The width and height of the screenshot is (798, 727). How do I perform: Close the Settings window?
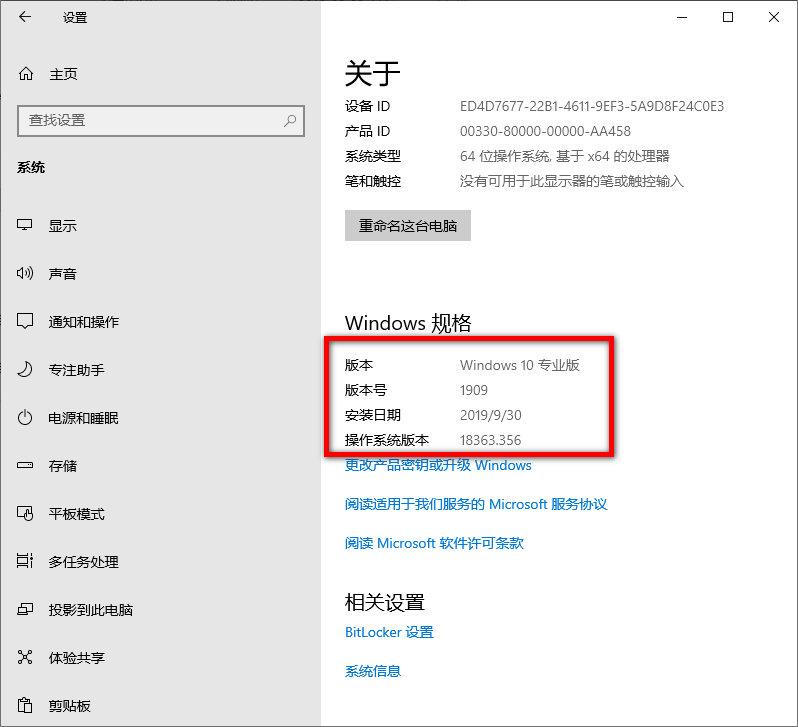click(774, 17)
